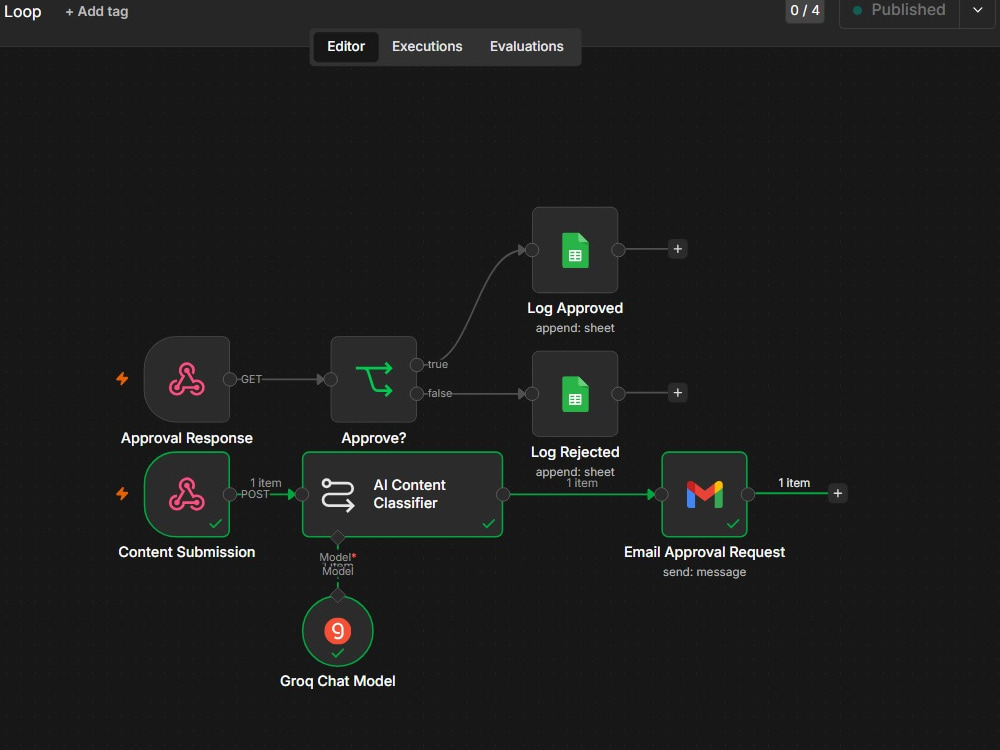The height and width of the screenshot is (750, 1000).
Task: Click output connector of AI Content Classifier
Action: pos(503,494)
